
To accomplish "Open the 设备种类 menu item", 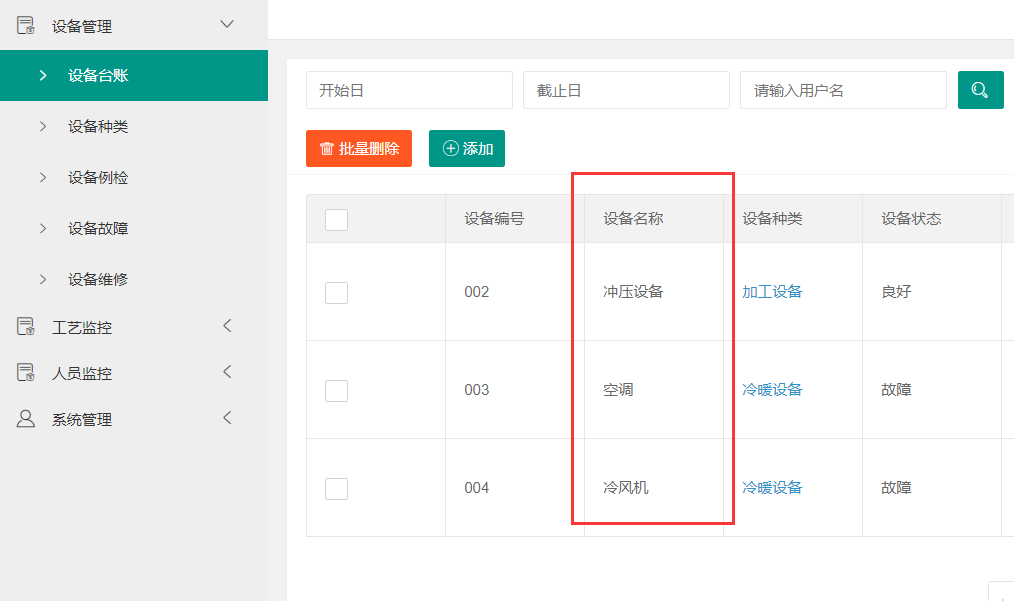I will (x=134, y=126).
